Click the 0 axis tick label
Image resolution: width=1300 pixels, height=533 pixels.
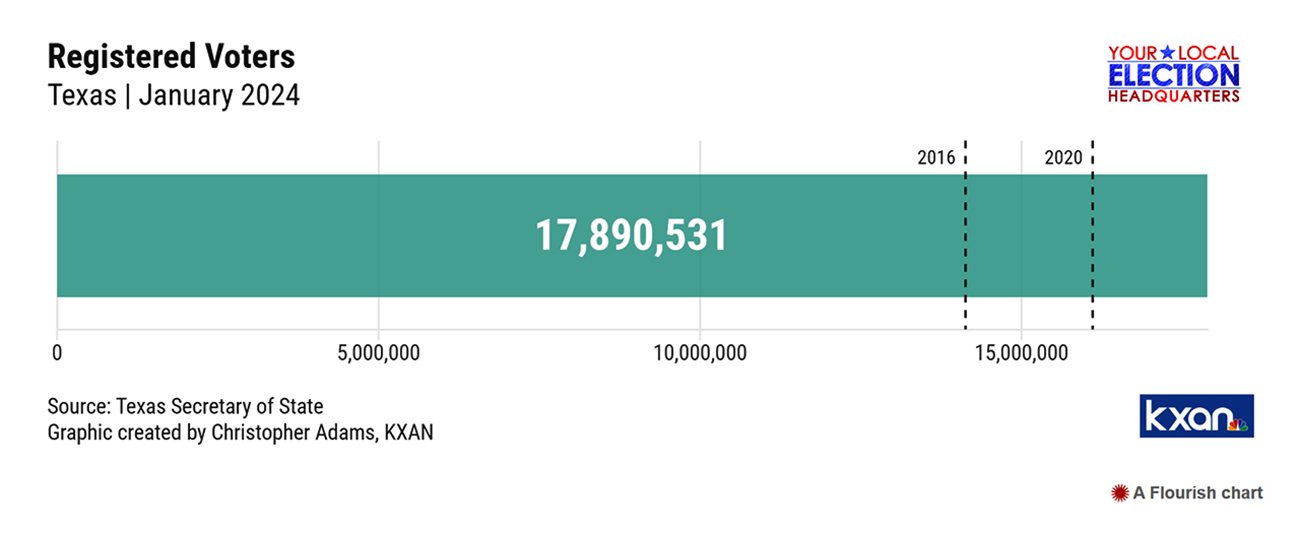pos(57,353)
